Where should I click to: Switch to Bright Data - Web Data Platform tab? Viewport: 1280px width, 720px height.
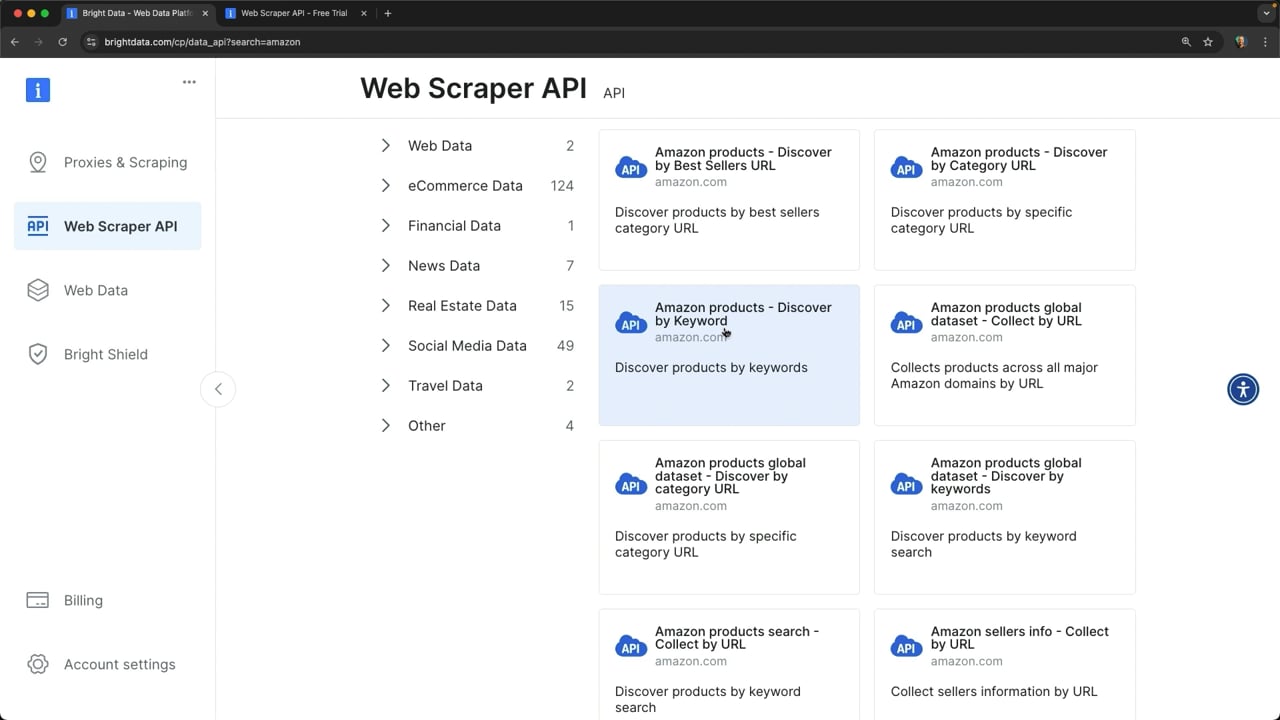click(x=137, y=13)
